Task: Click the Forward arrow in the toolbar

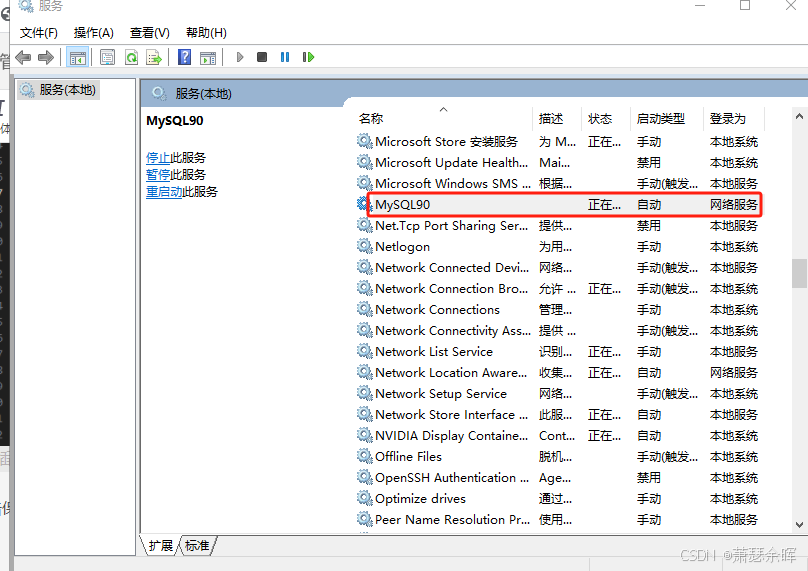Action: pyautogui.click(x=46, y=57)
